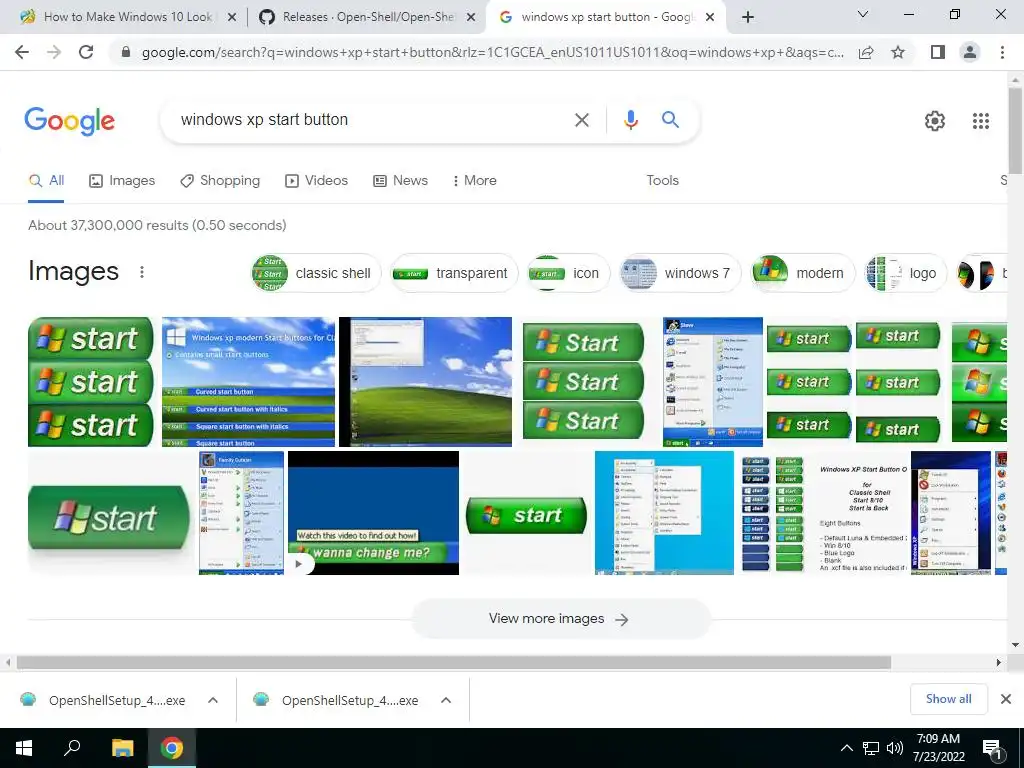Image resolution: width=1024 pixels, height=768 pixels.
Task: Open Windows taskbar search
Action: coord(72,748)
